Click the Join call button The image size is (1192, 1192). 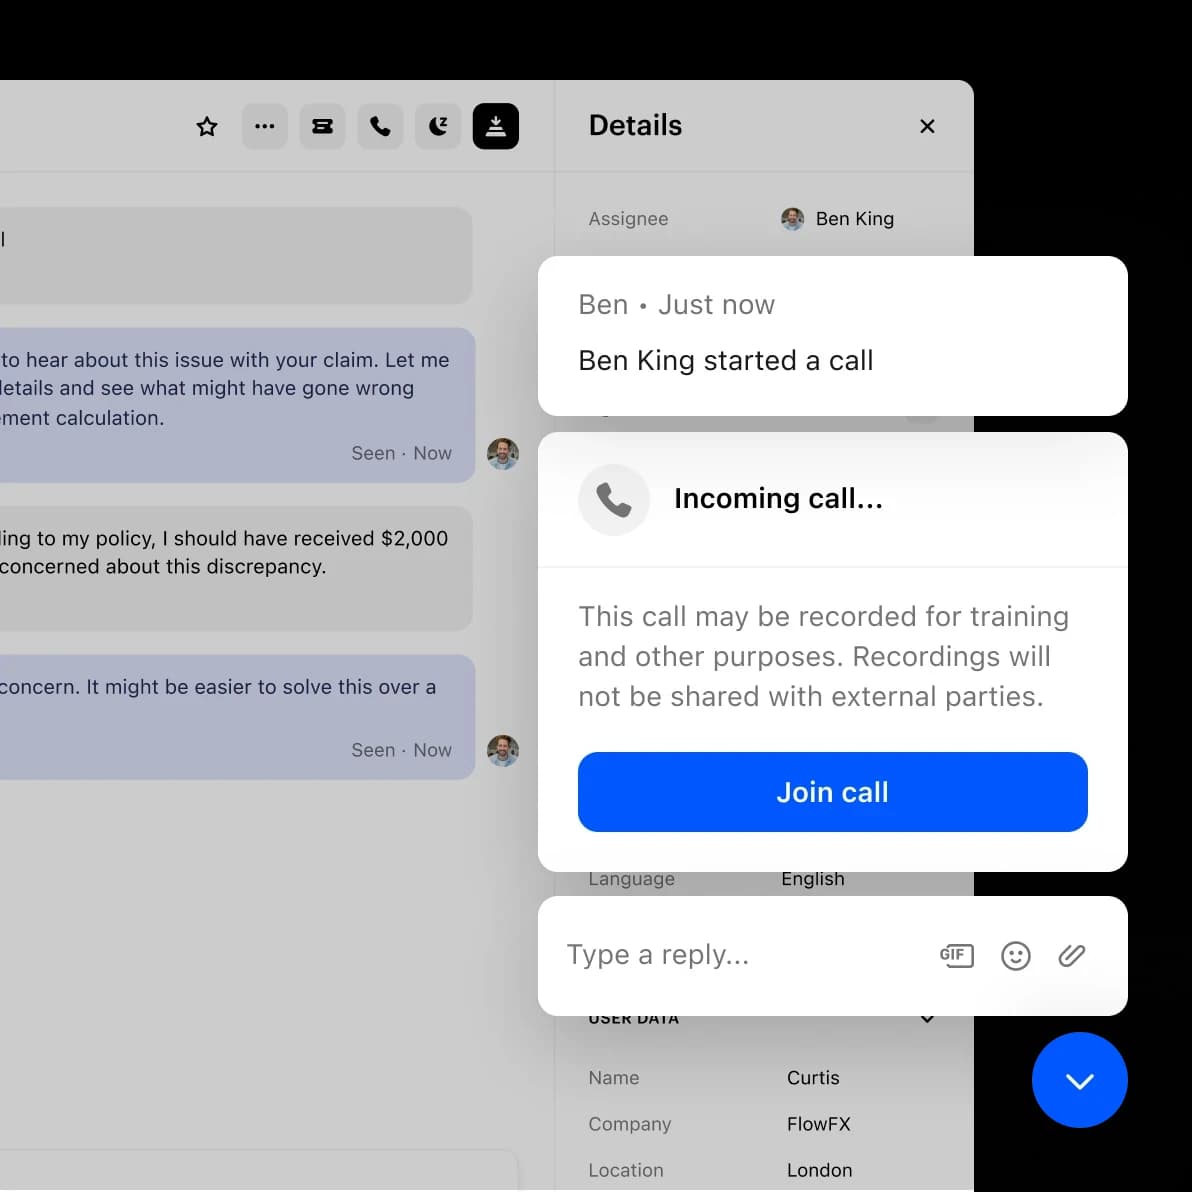pos(832,792)
